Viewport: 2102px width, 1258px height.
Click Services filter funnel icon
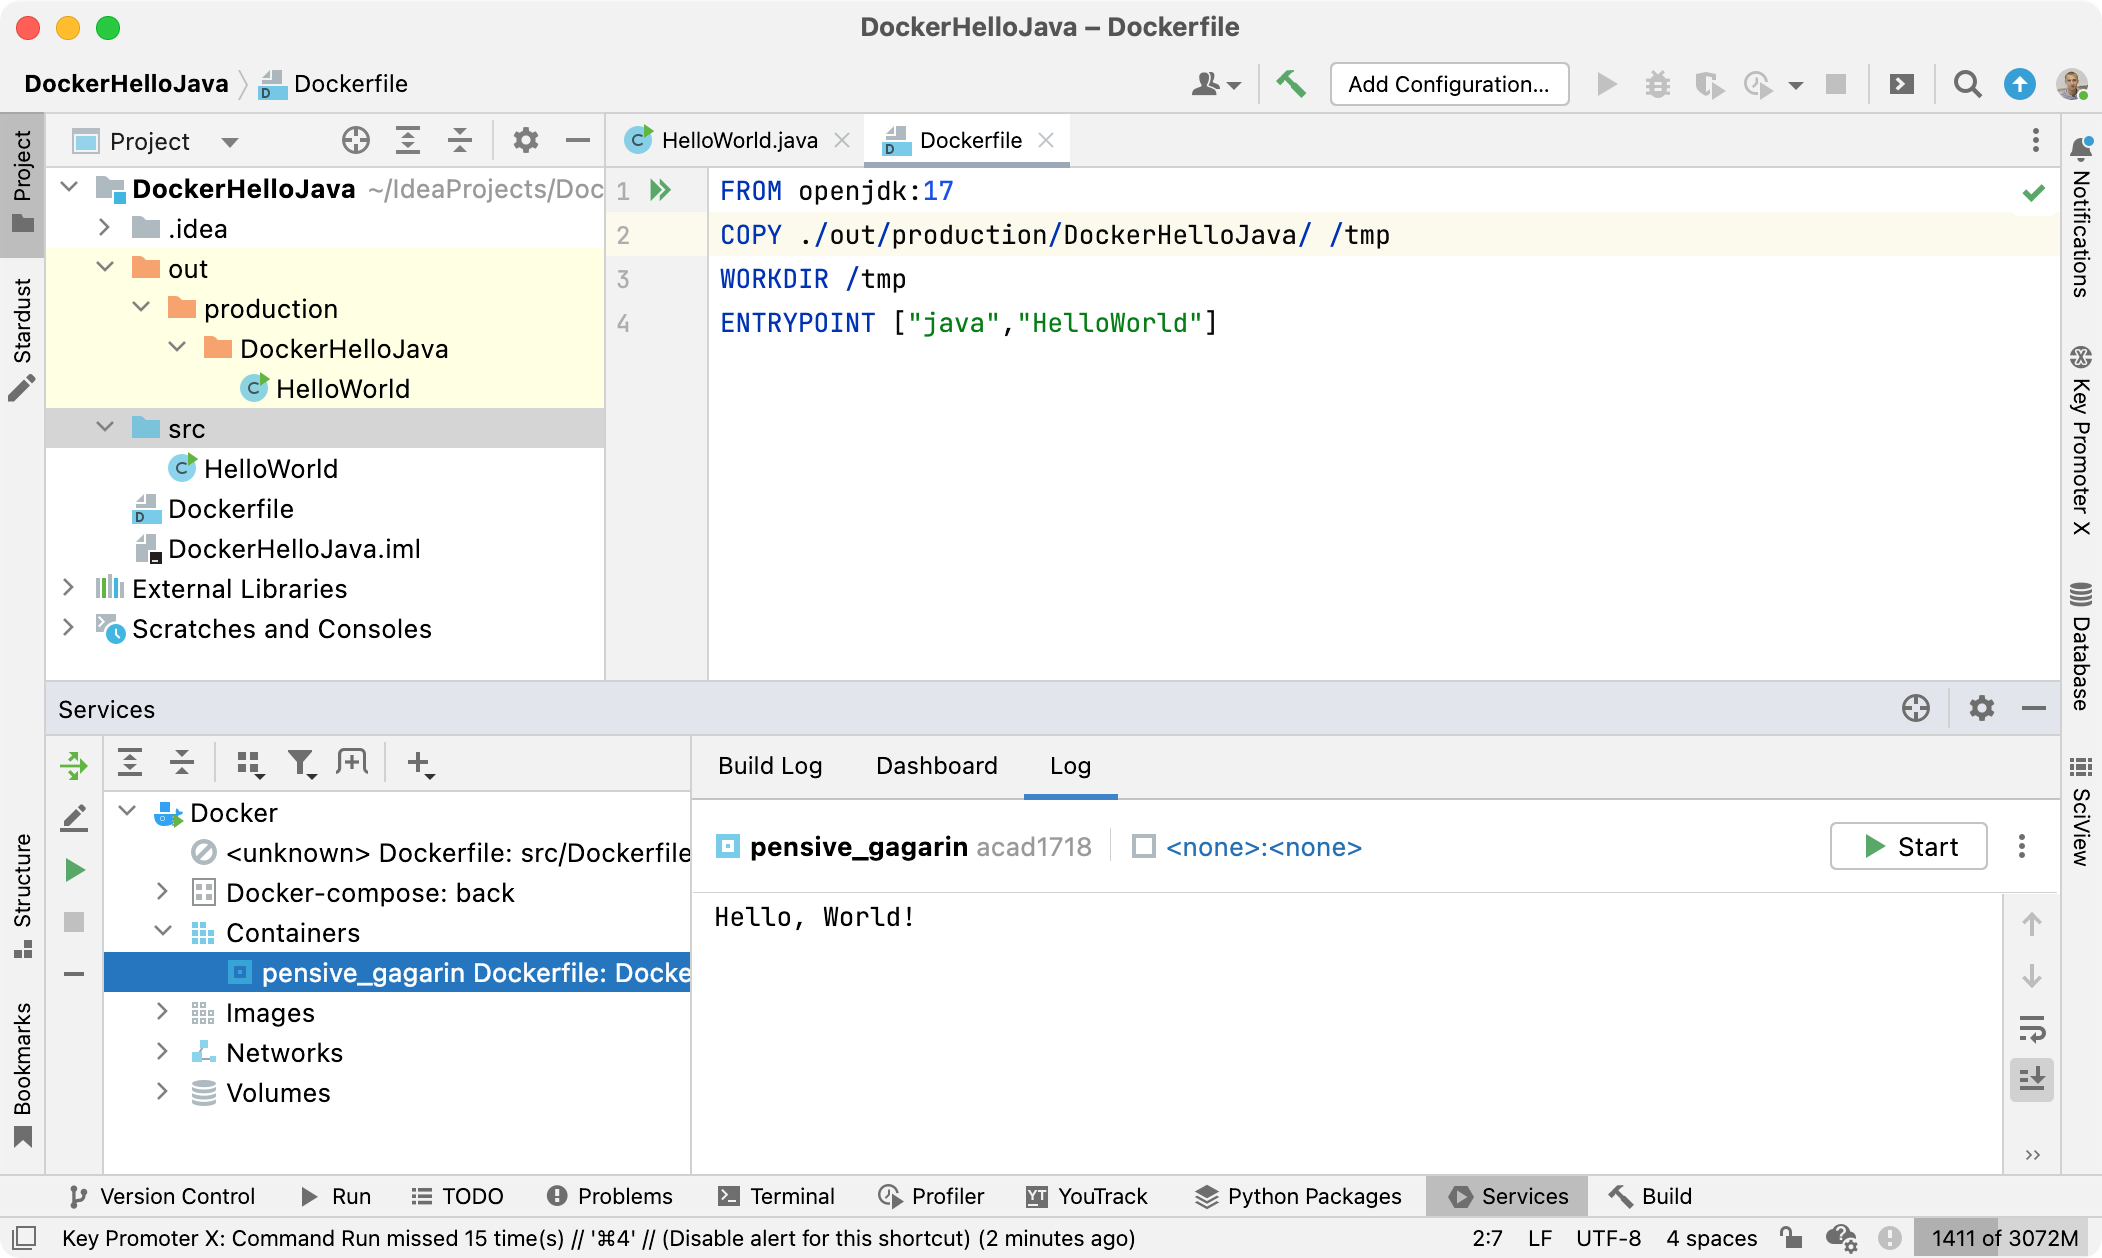click(301, 764)
